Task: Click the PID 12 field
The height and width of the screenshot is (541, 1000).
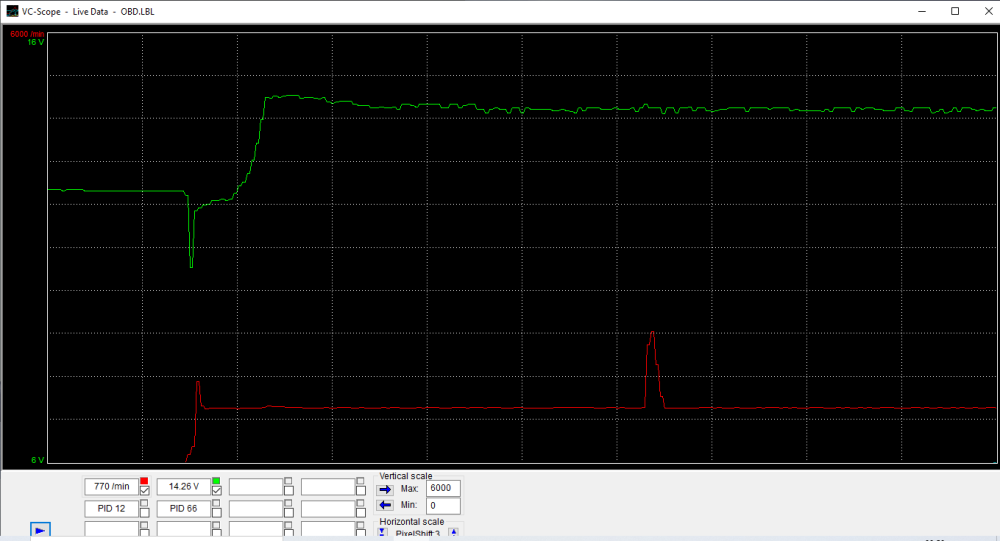Action: click(x=112, y=508)
